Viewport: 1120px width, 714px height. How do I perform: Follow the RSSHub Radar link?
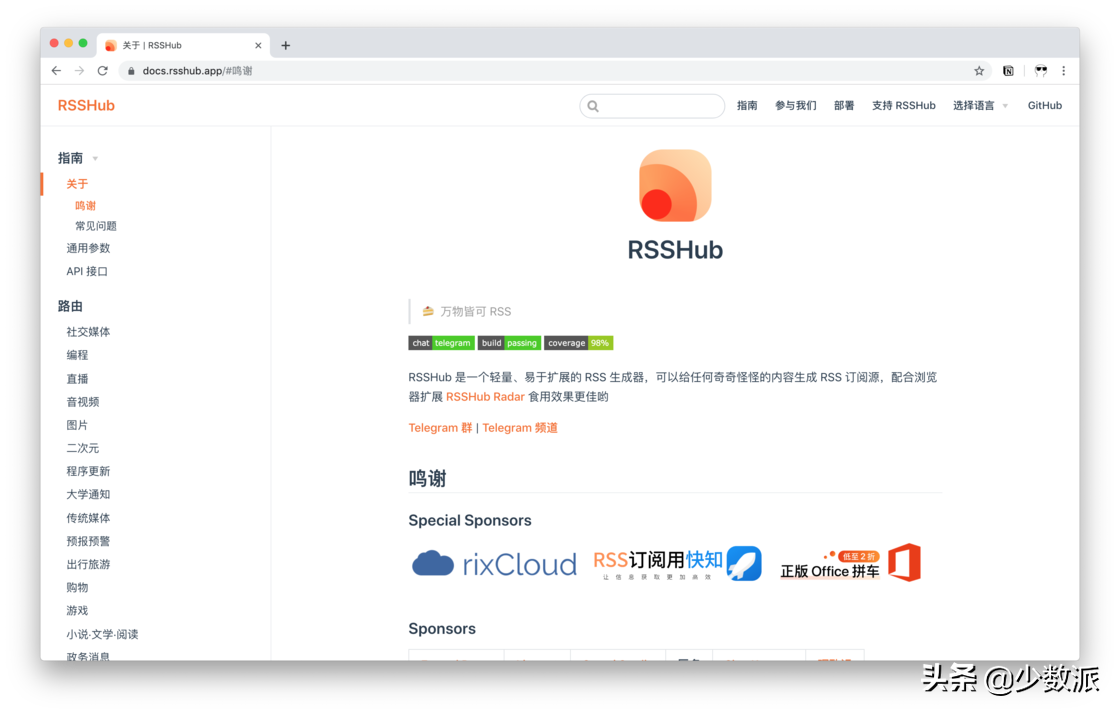[x=485, y=397]
